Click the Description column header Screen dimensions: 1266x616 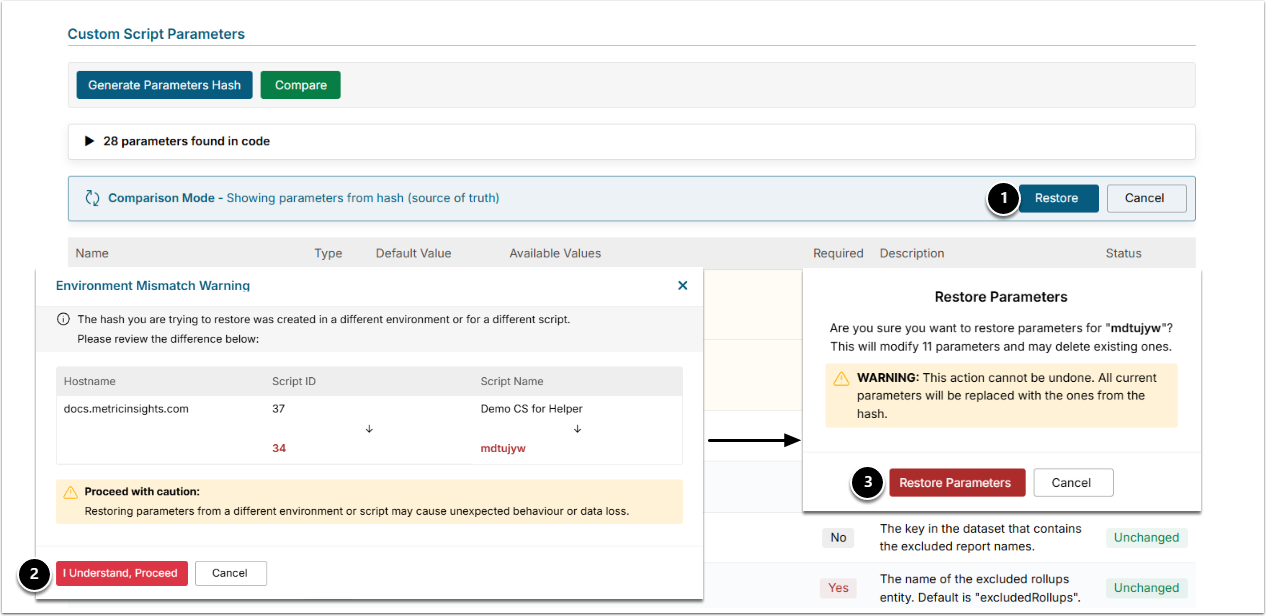(x=912, y=253)
